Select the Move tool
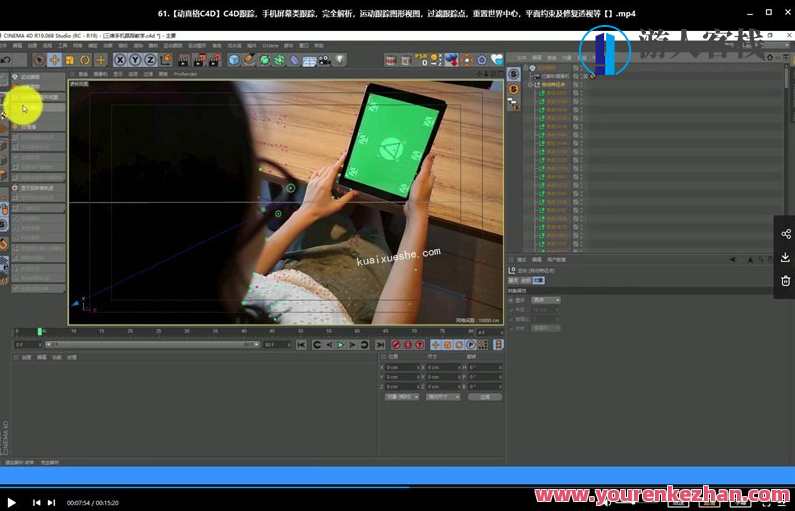795x511 pixels. pos(54,60)
